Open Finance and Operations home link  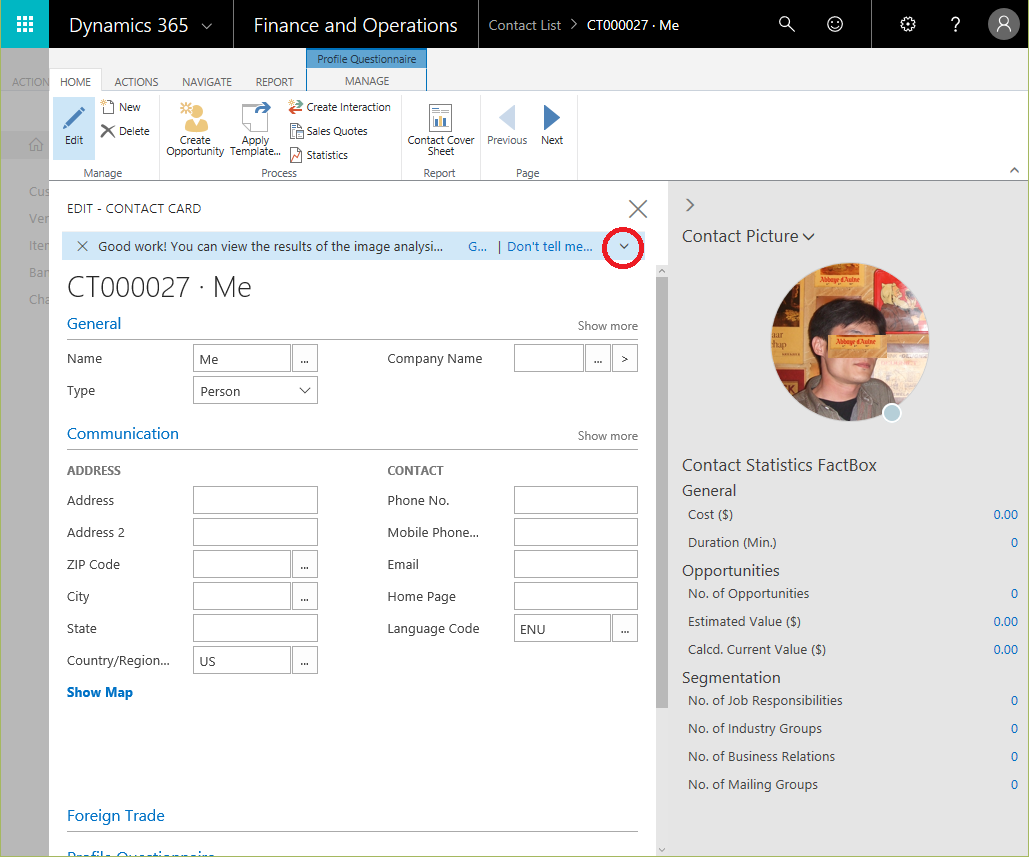point(355,25)
